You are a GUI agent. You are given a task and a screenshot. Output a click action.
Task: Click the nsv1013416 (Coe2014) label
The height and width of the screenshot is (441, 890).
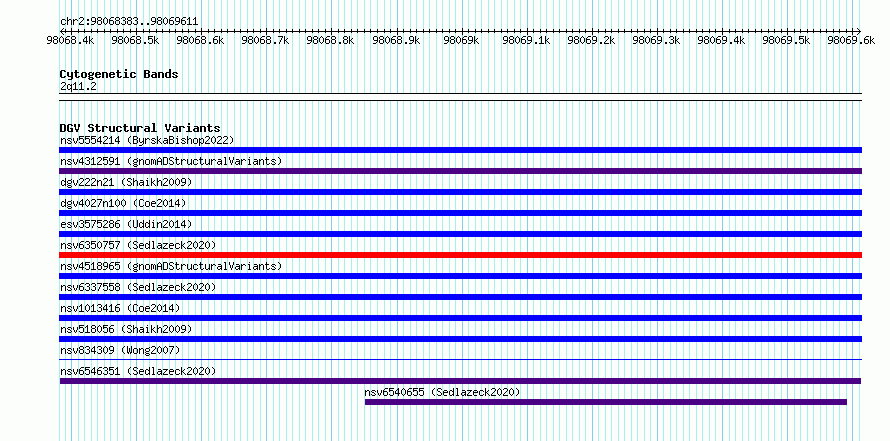[x=120, y=308]
